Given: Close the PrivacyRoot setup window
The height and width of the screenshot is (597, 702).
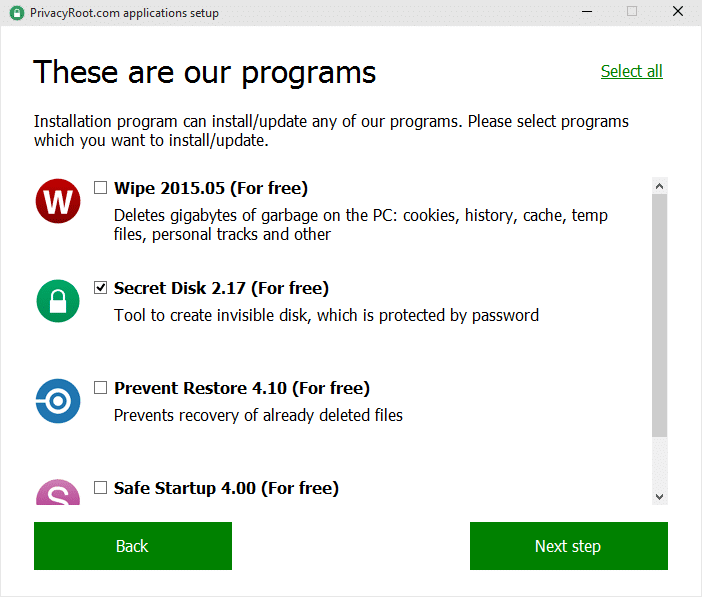Looking at the screenshot, I should click(x=678, y=12).
